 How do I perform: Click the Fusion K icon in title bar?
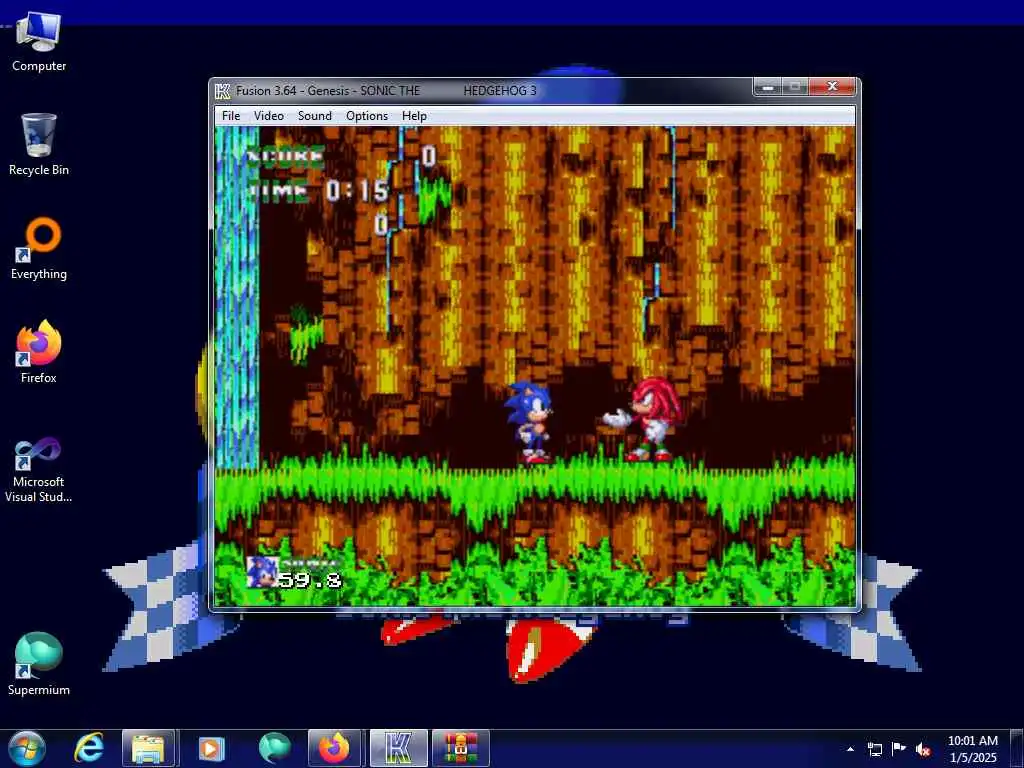[223, 91]
